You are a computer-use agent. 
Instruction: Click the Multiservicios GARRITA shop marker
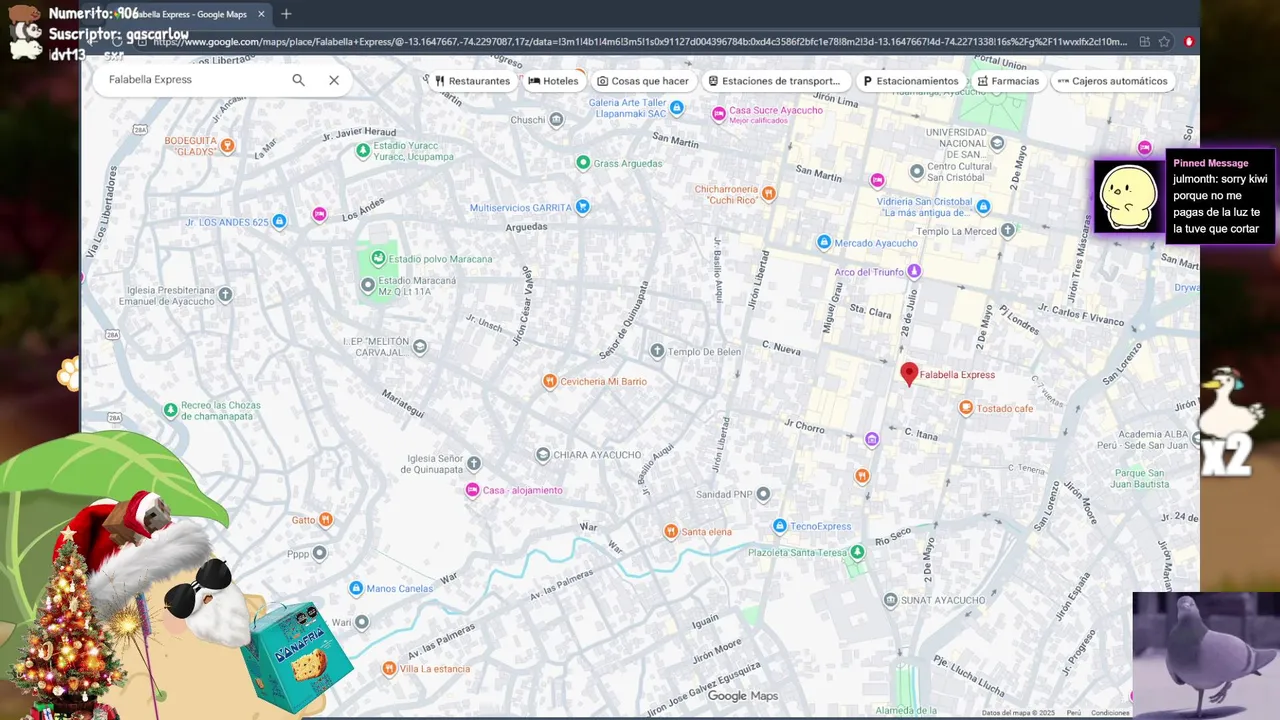(582, 207)
